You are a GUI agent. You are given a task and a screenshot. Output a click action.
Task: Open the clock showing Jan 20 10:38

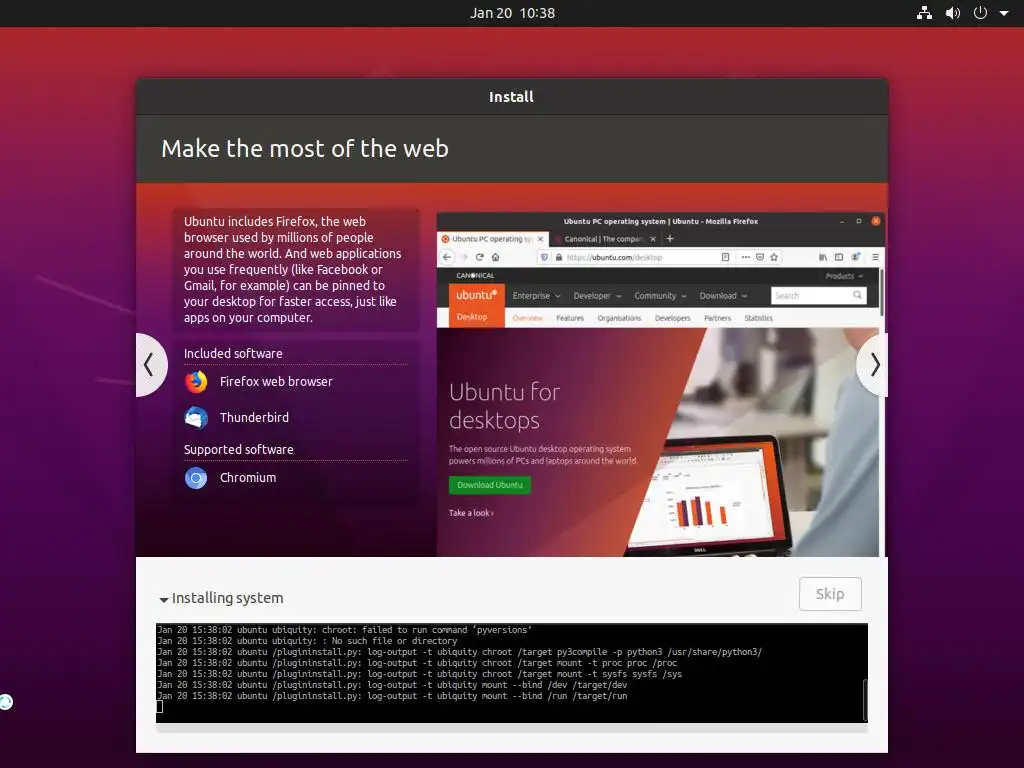point(512,13)
